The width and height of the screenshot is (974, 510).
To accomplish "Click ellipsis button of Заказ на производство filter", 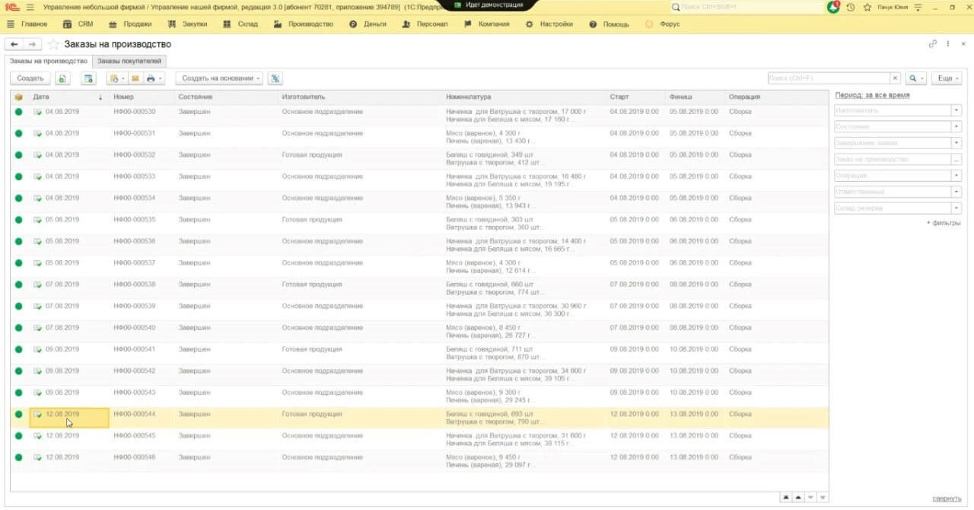I will pos(957,160).
